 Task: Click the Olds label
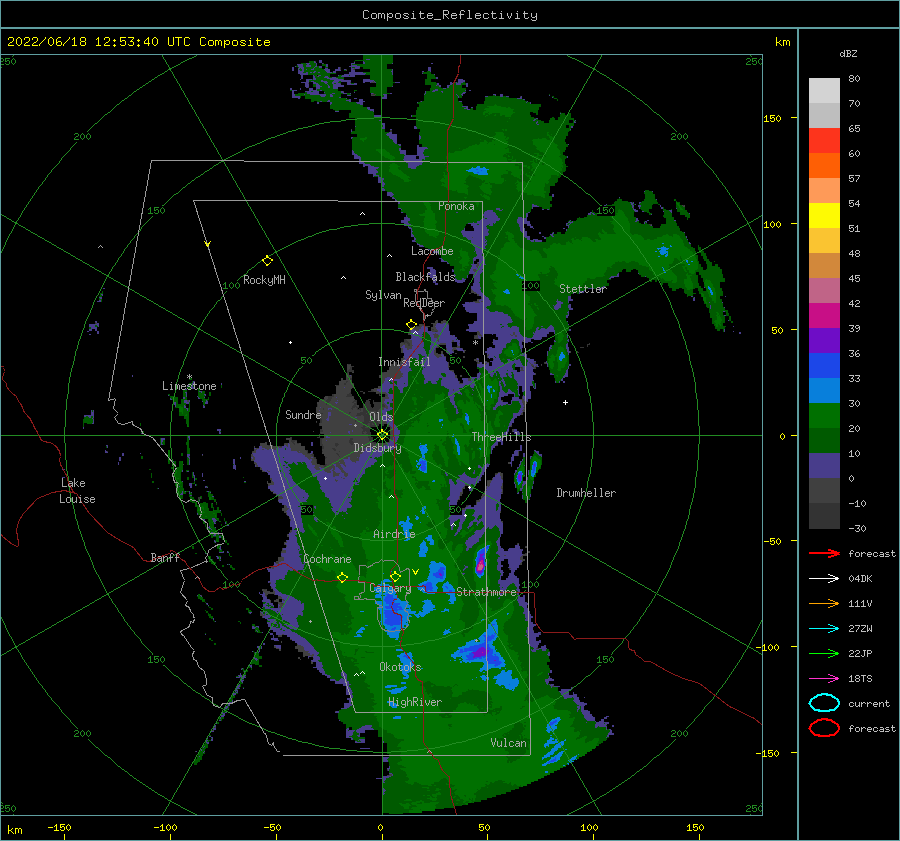tap(381, 417)
